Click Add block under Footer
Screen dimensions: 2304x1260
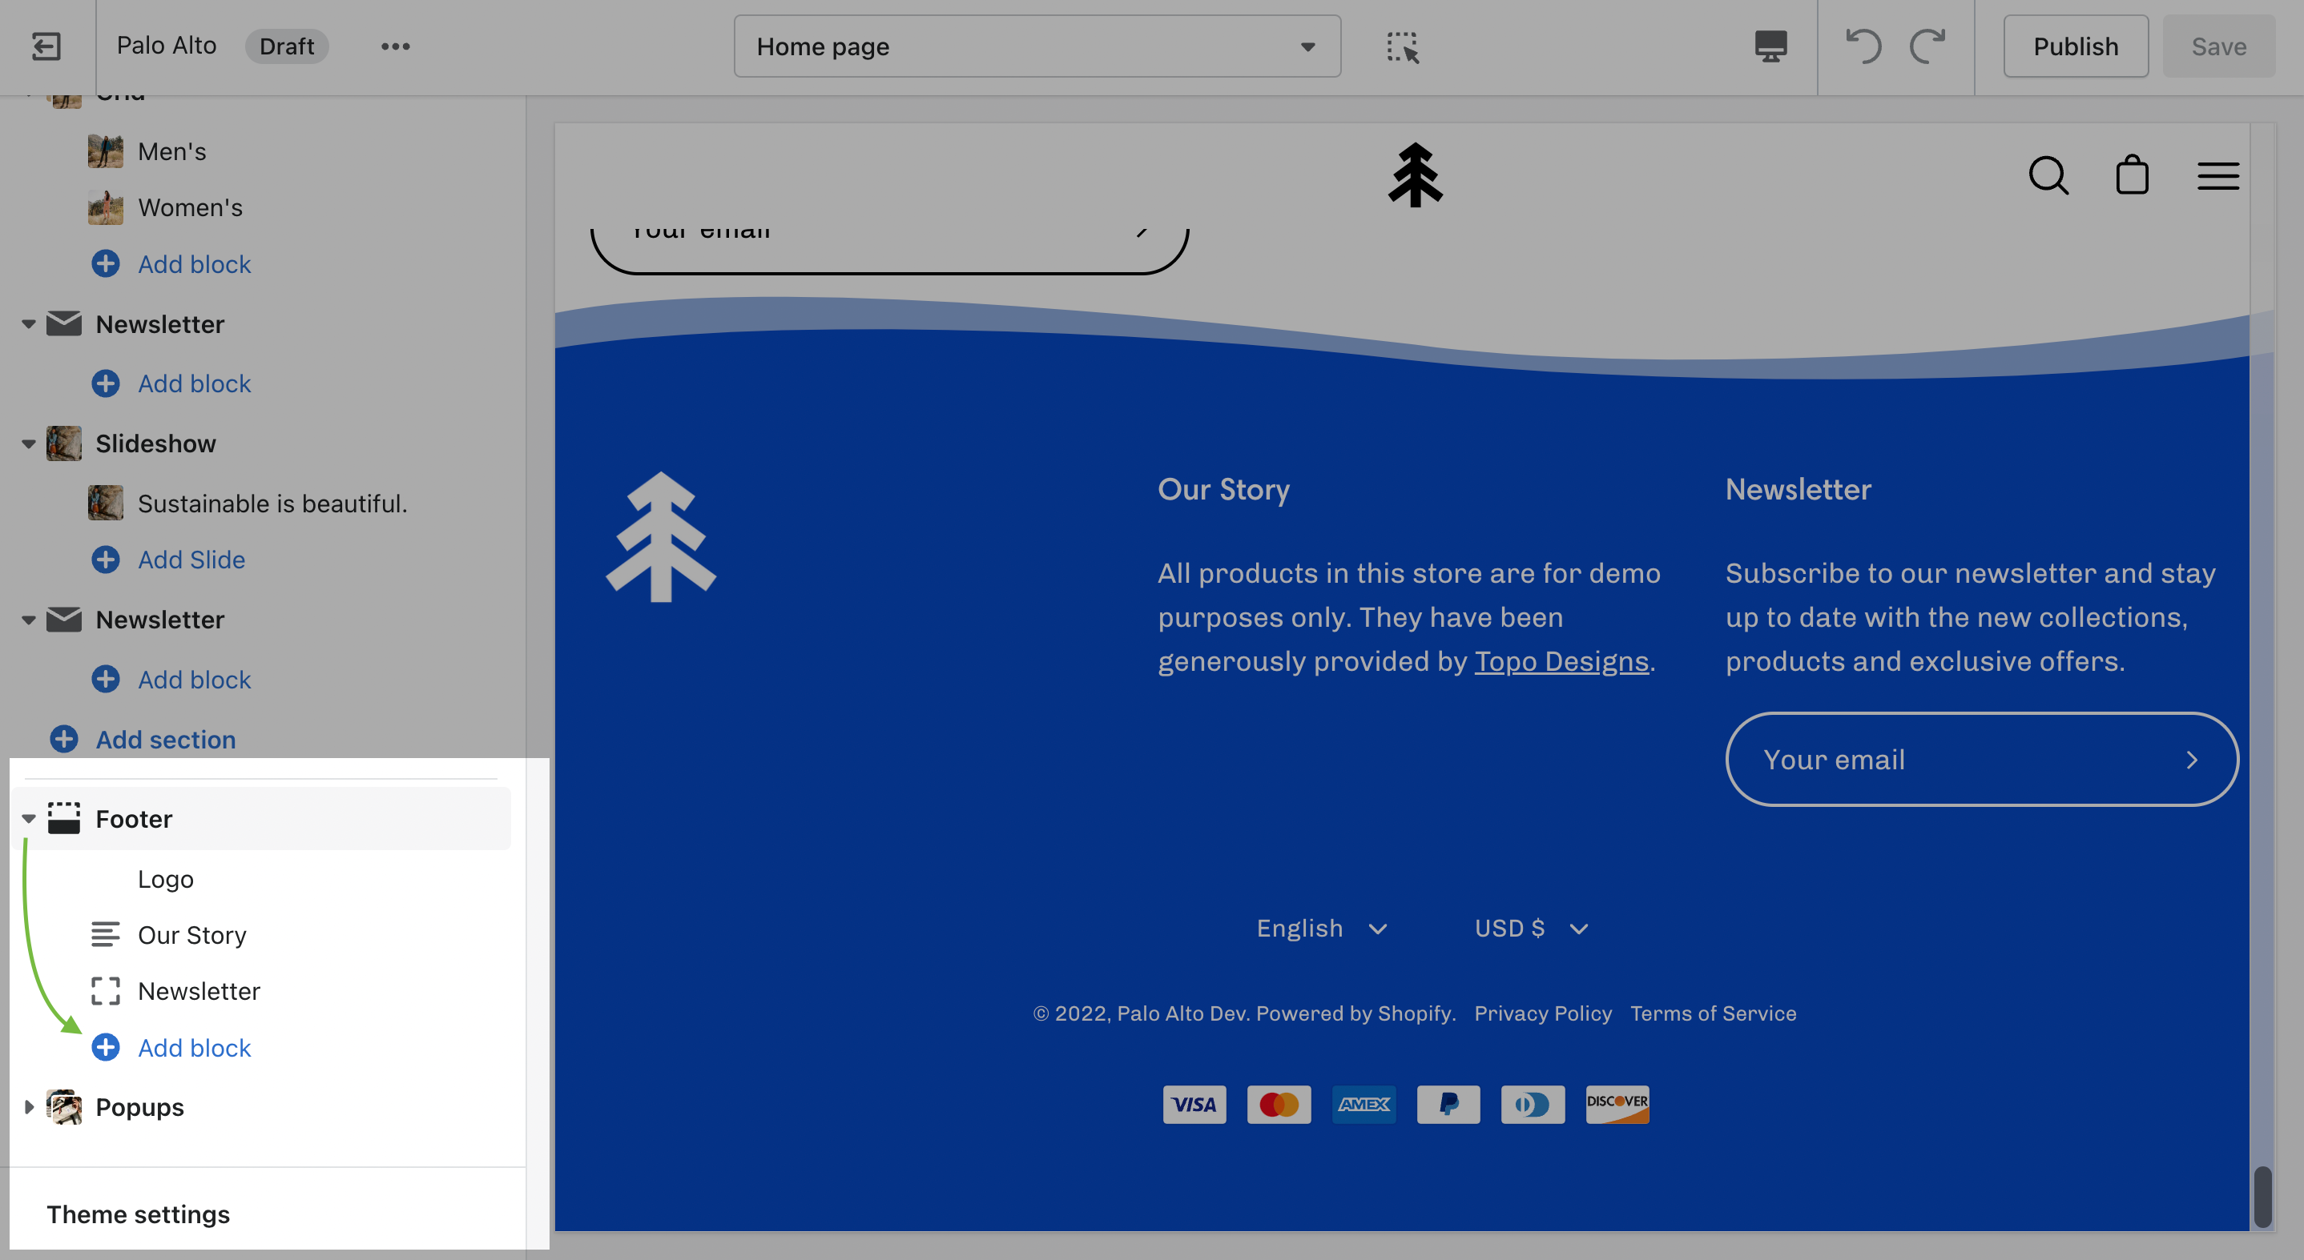click(194, 1047)
